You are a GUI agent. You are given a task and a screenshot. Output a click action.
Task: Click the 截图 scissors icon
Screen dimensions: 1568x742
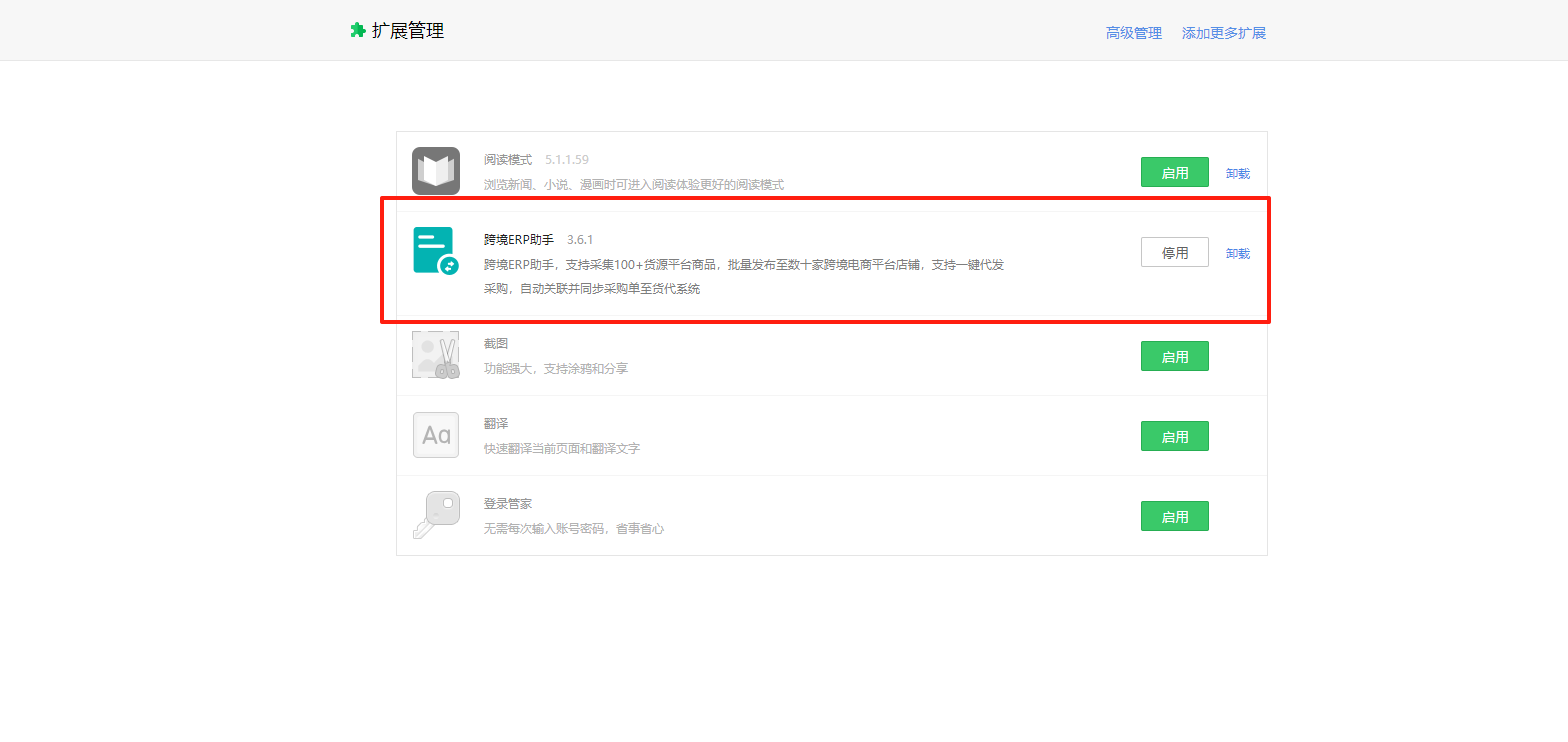436,355
